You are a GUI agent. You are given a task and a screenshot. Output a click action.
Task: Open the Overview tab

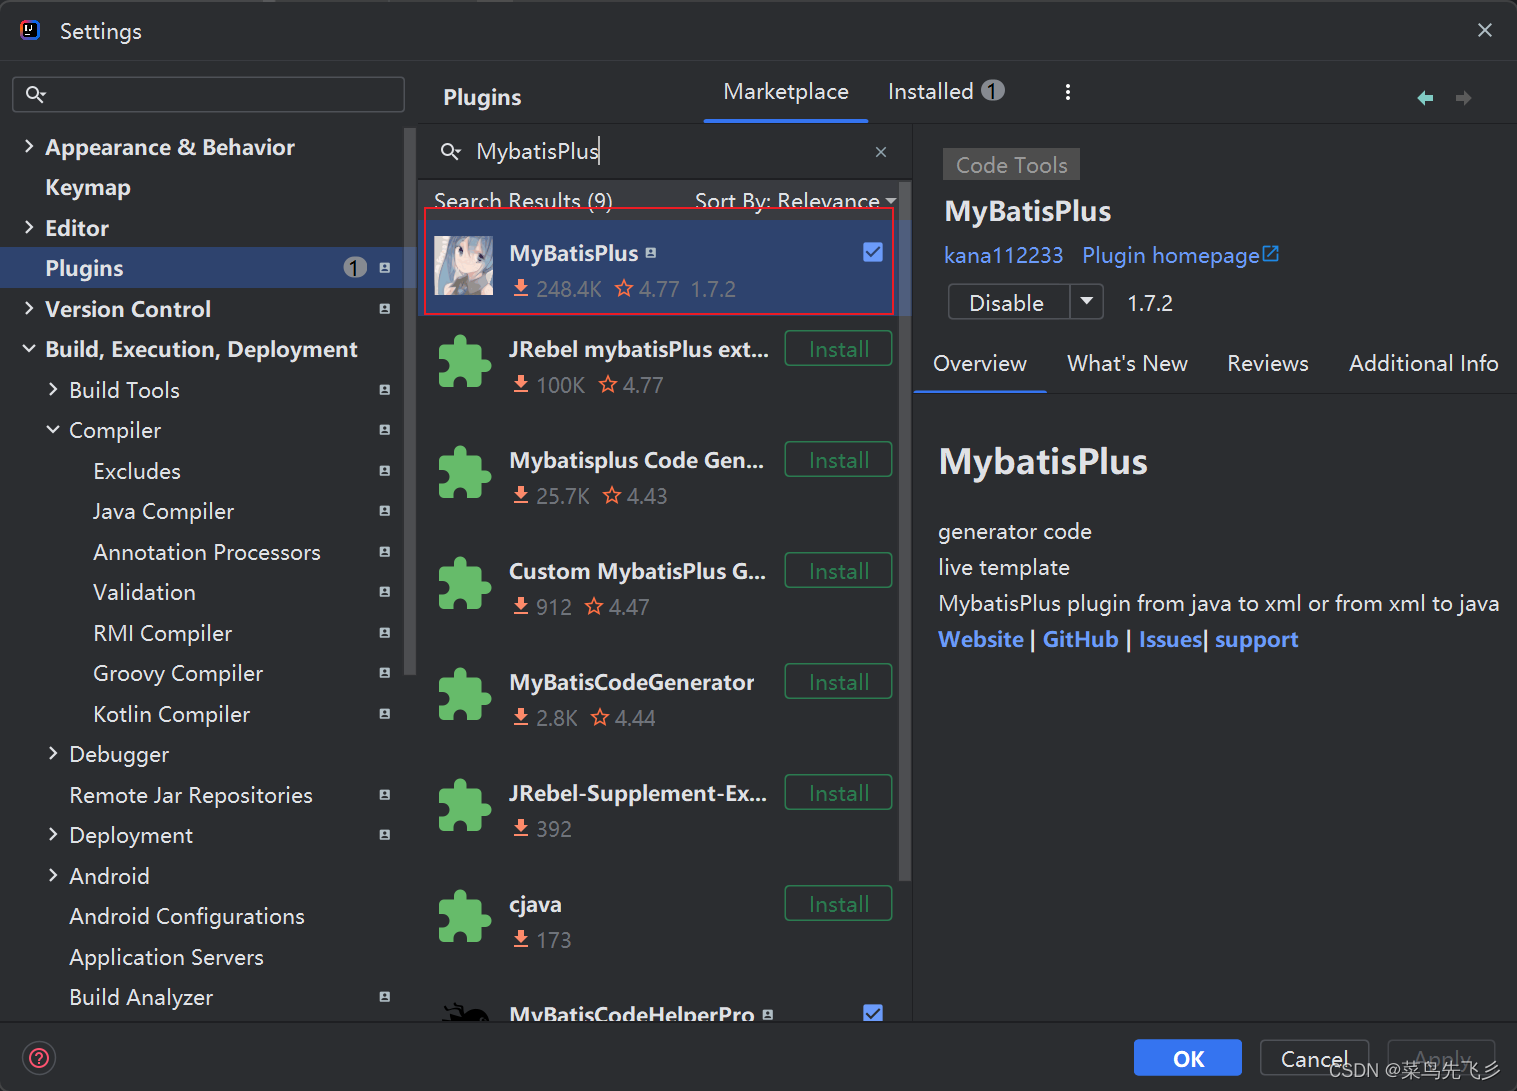pos(980,364)
